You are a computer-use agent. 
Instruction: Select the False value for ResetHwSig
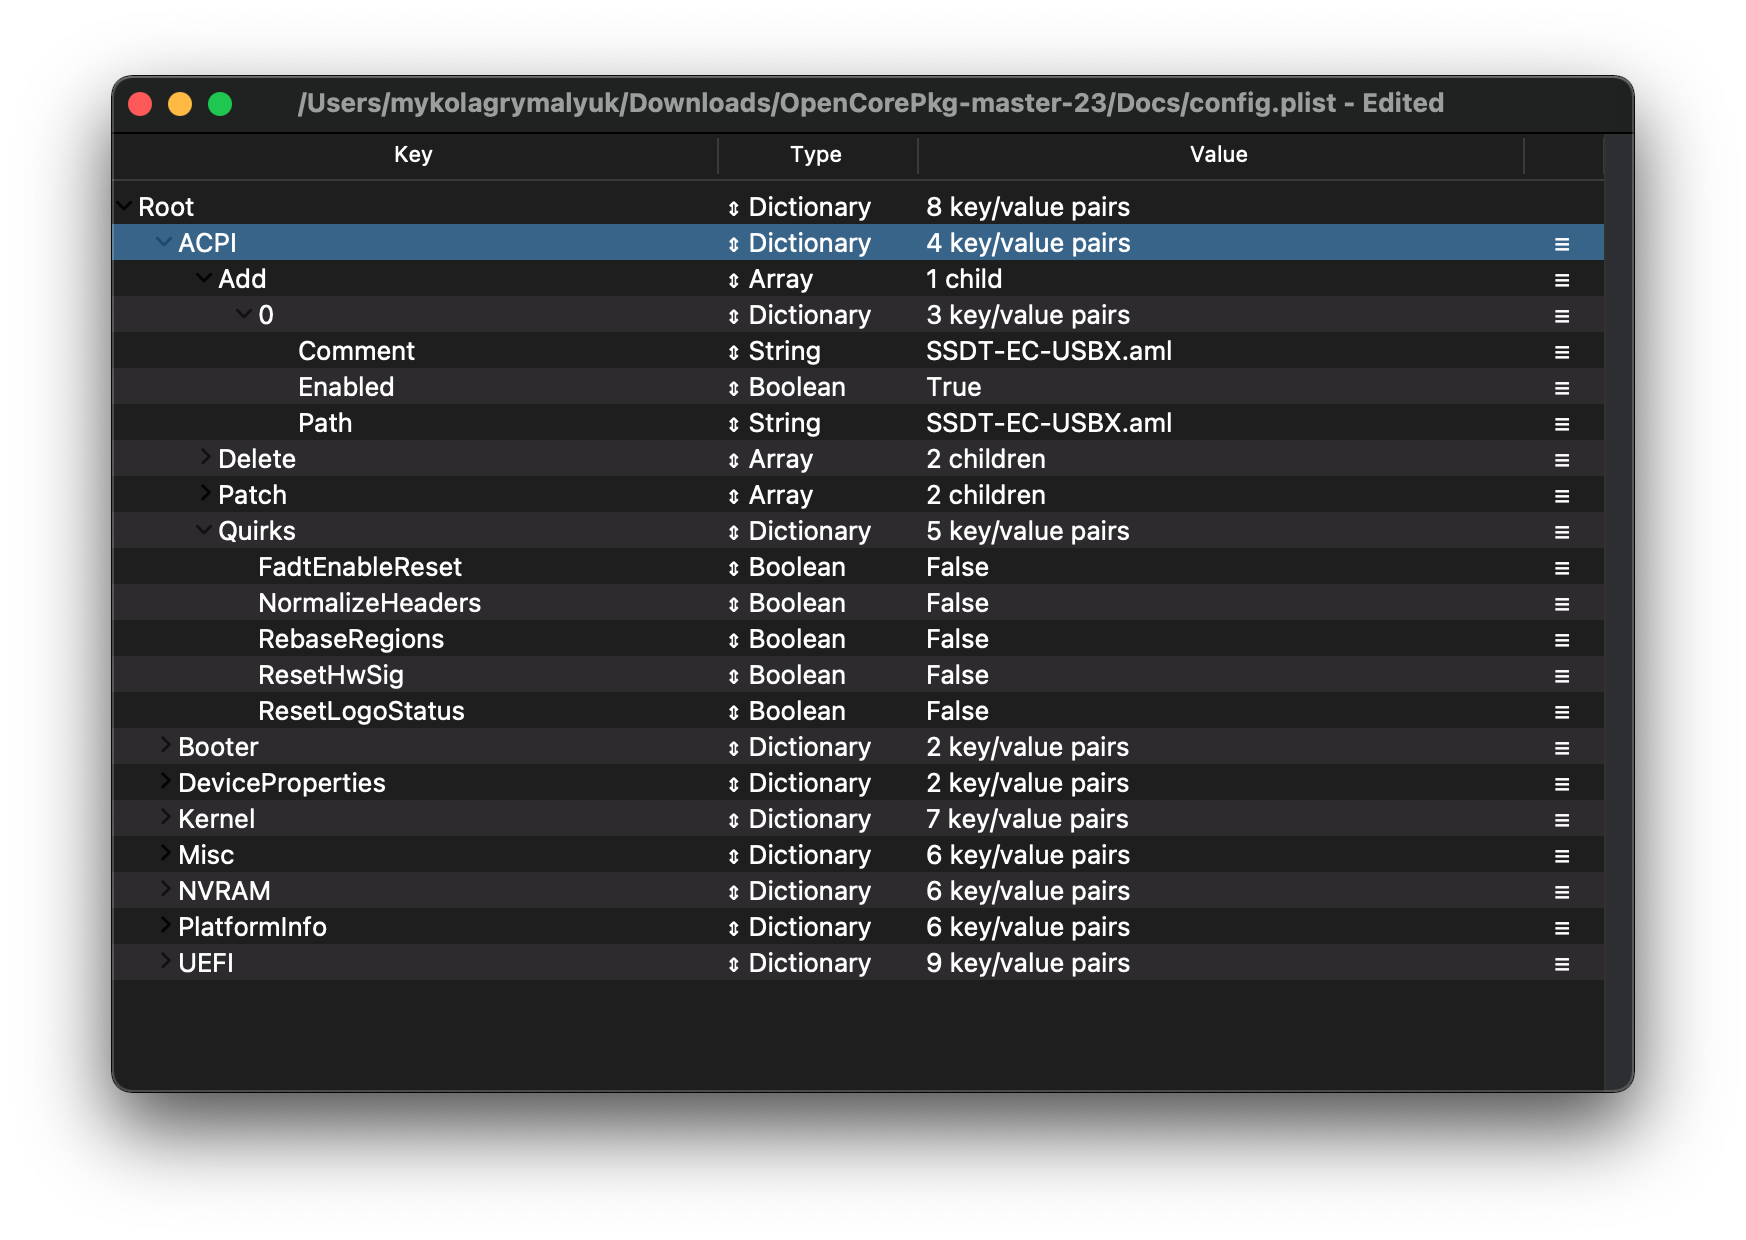click(x=957, y=675)
